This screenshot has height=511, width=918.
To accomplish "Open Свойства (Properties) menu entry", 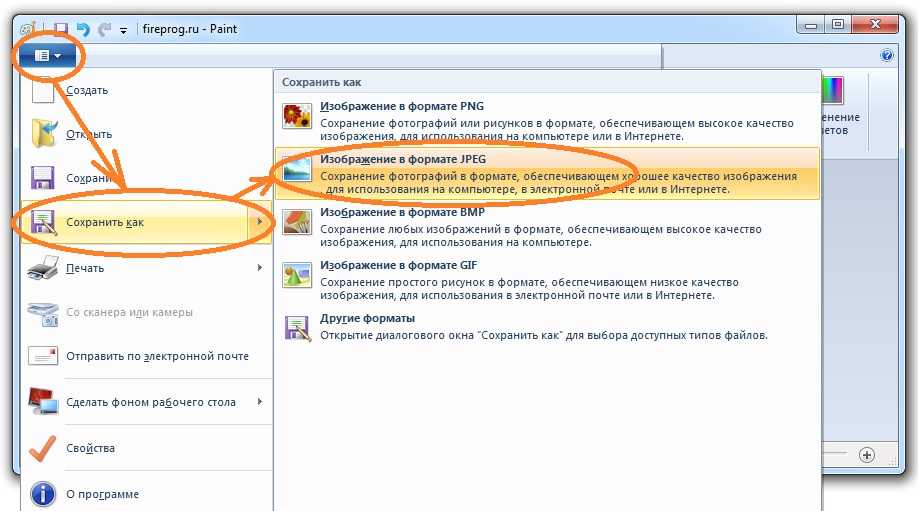I will point(146,448).
